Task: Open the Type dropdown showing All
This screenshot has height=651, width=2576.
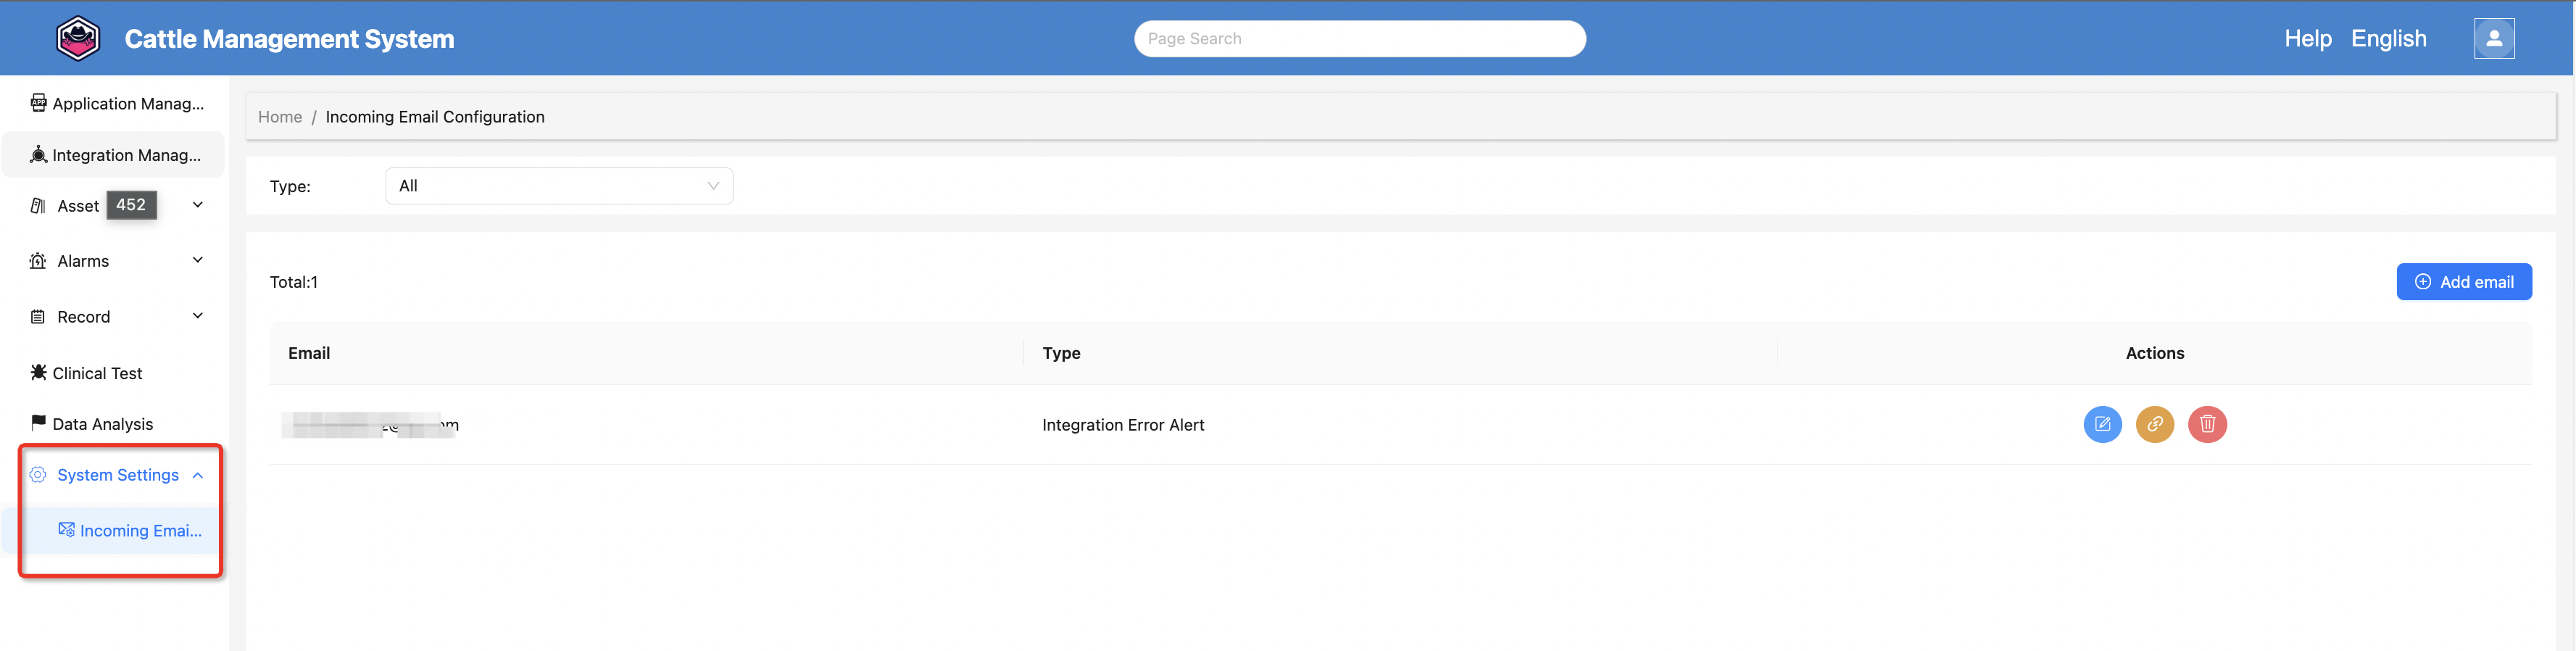Action: (559, 186)
